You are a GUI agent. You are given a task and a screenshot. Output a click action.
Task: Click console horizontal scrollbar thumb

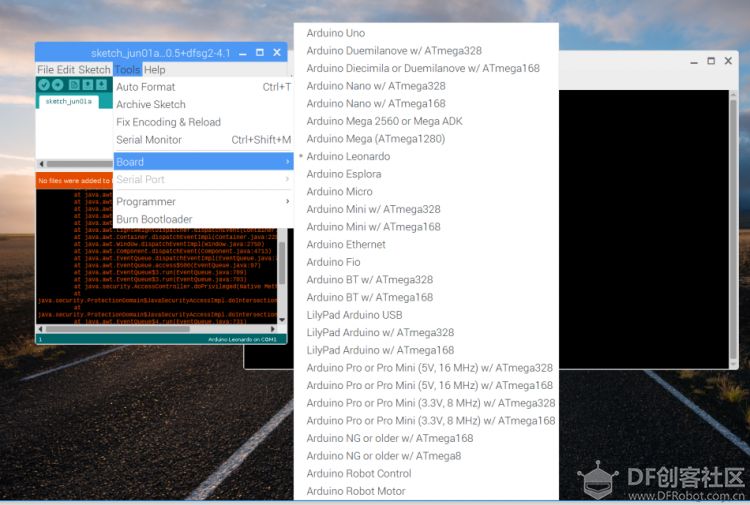point(118,329)
